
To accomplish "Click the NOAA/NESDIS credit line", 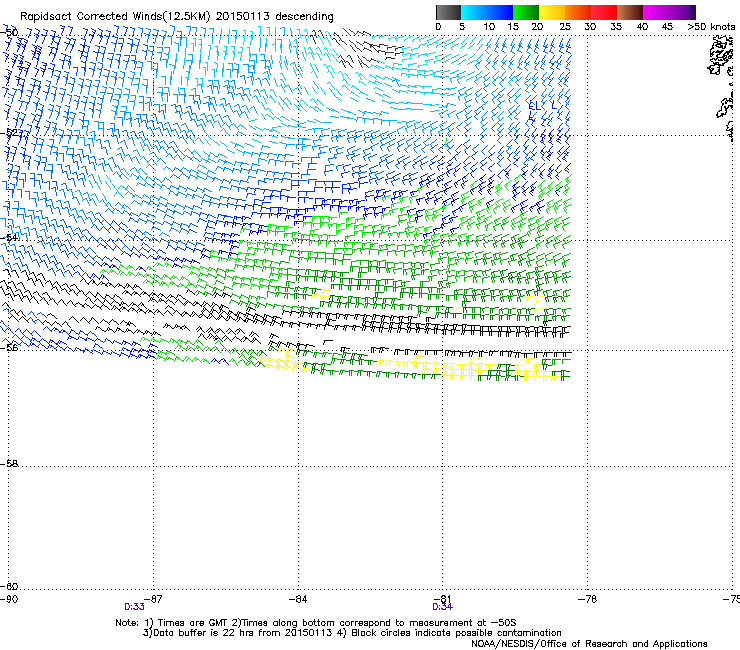I will pos(589,644).
